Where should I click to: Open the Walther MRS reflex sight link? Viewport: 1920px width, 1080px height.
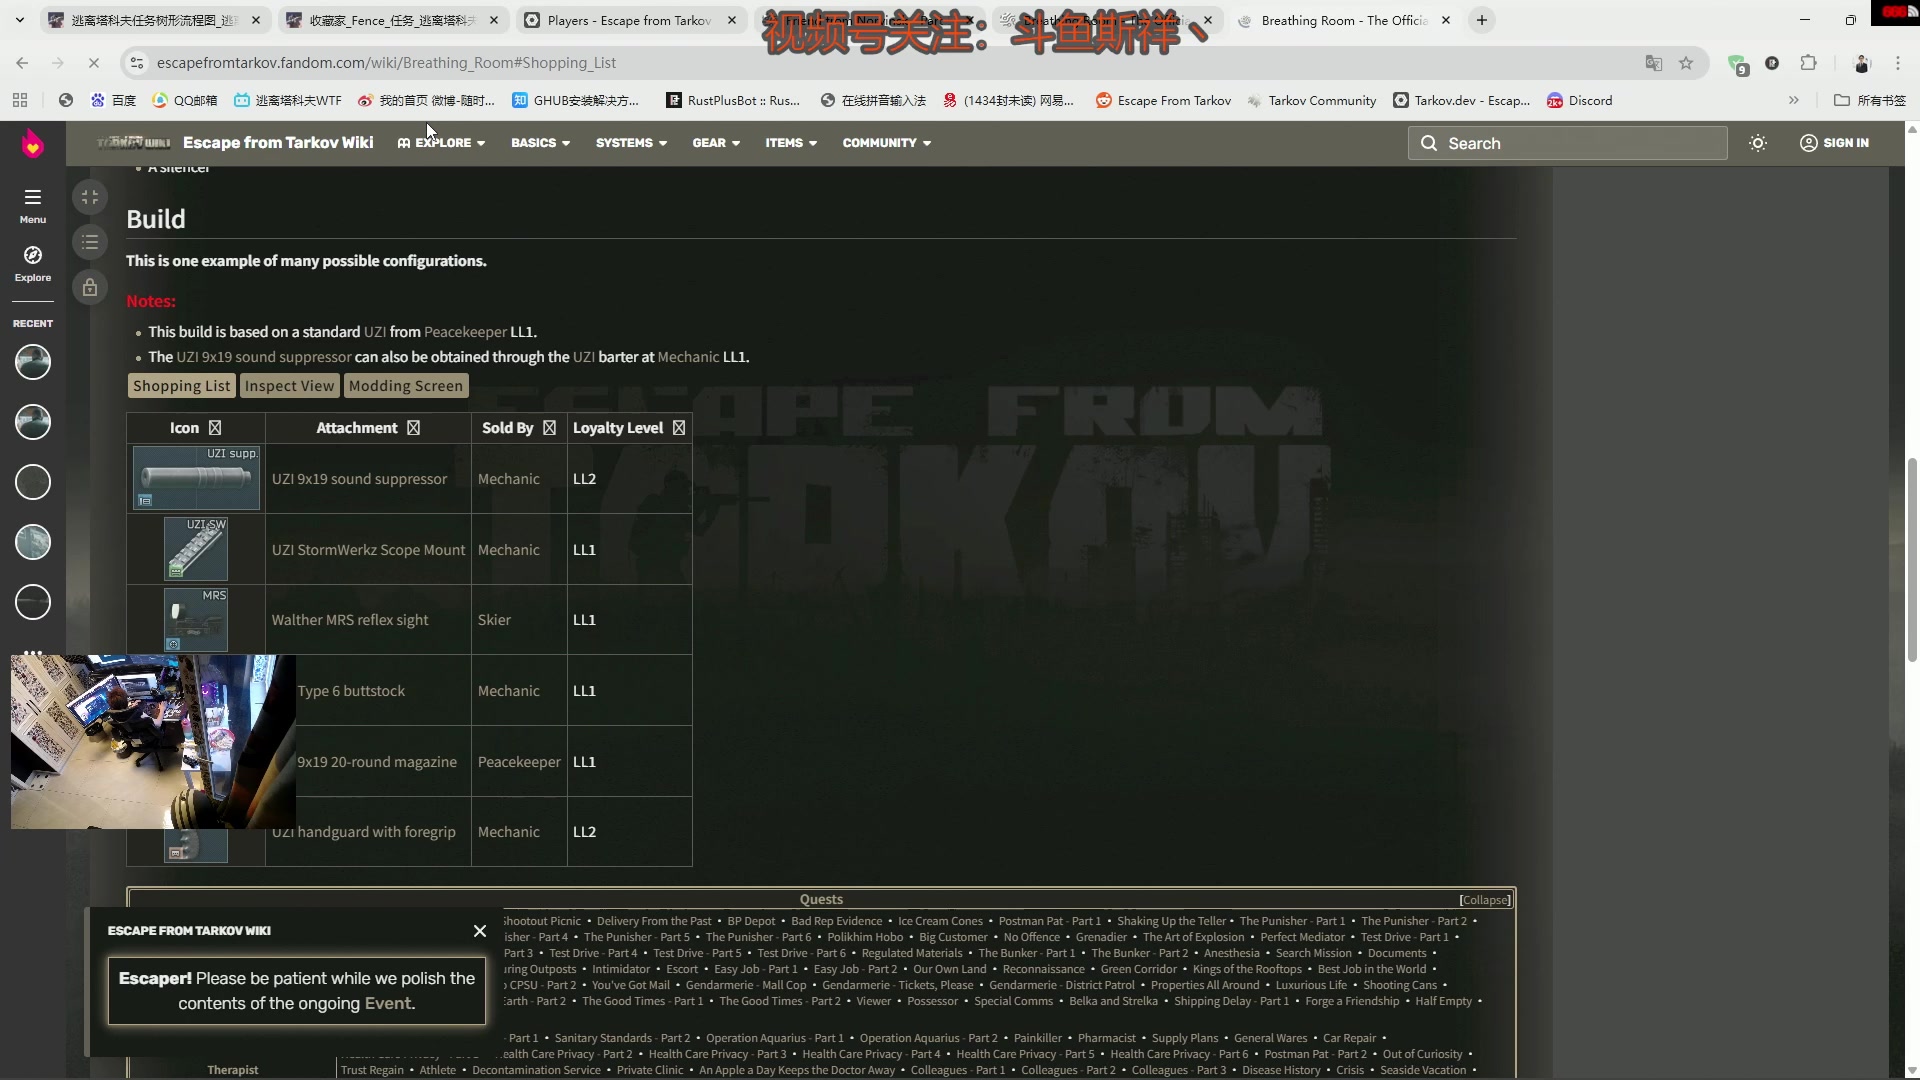350,620
